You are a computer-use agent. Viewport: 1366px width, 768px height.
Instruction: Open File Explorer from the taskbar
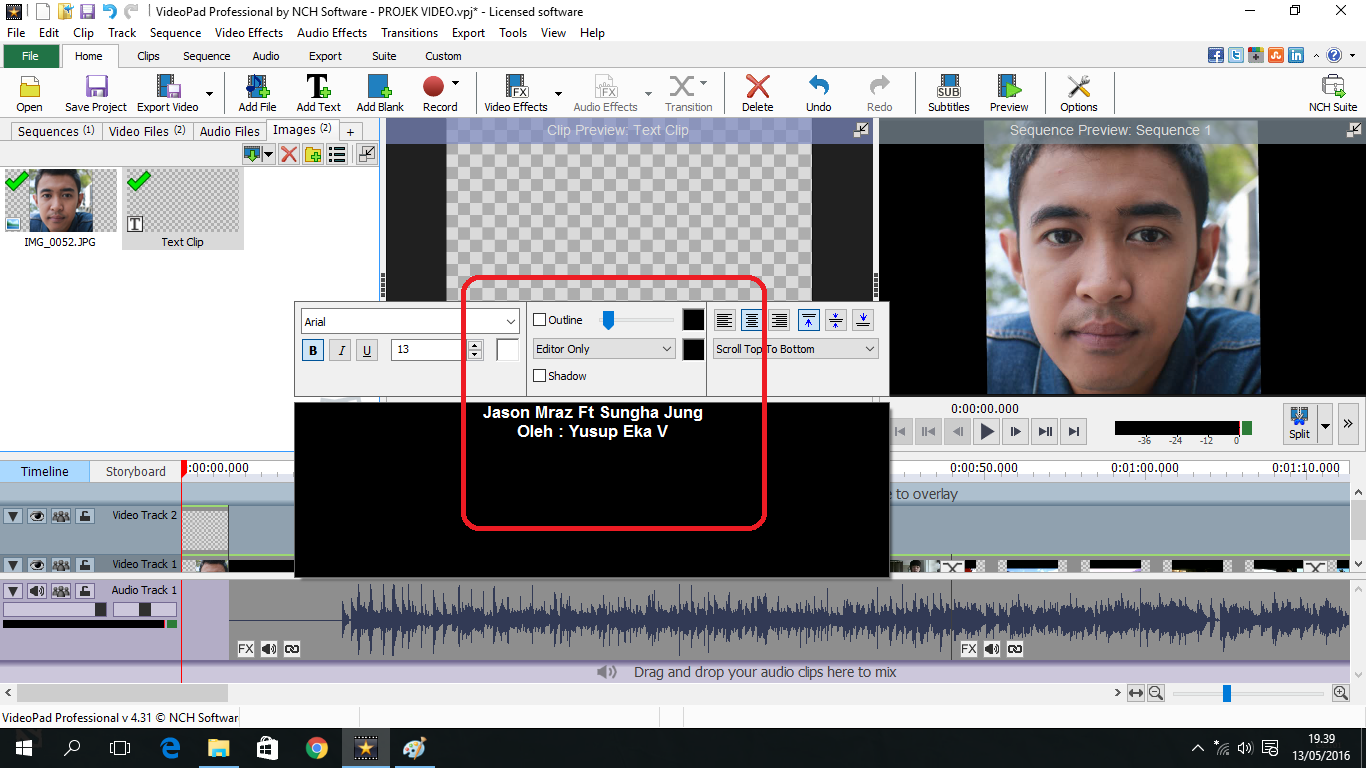(x=218, y=748)
